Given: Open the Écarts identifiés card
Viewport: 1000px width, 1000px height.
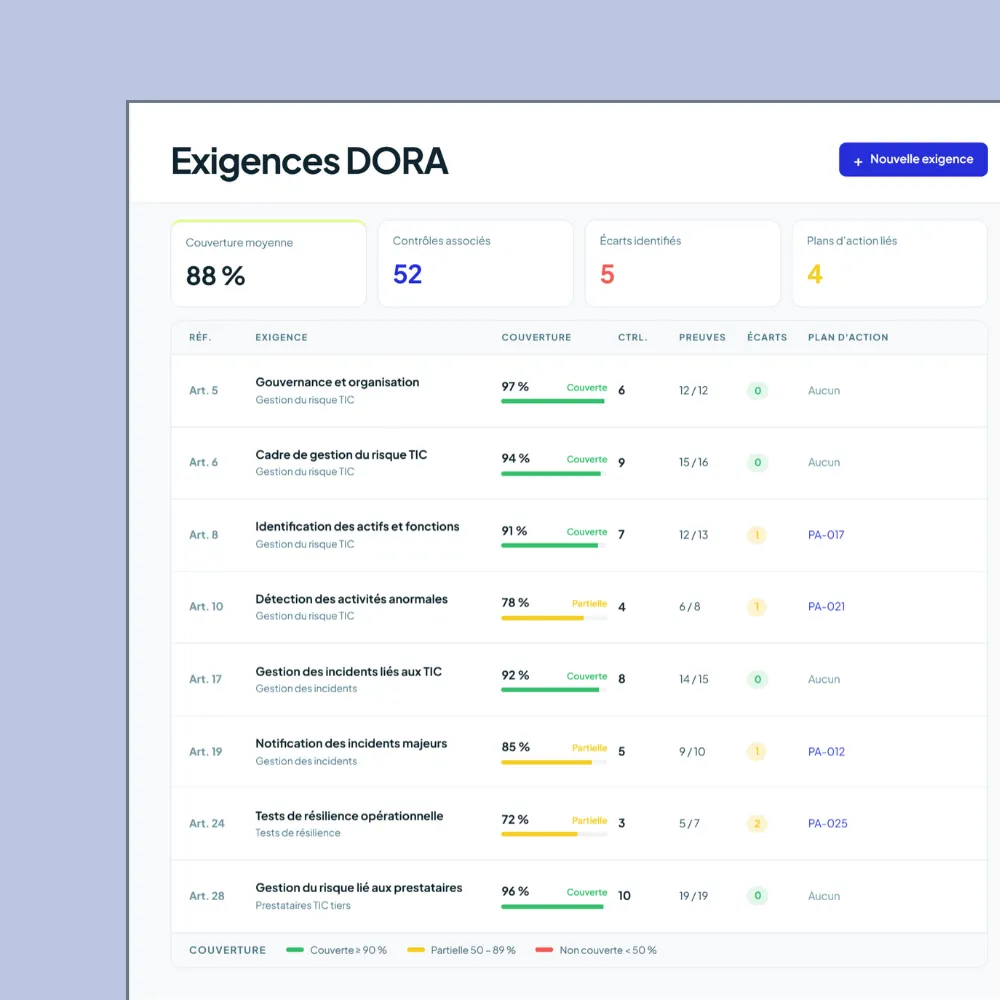Looking at the screenshot, I should point(682,263).
